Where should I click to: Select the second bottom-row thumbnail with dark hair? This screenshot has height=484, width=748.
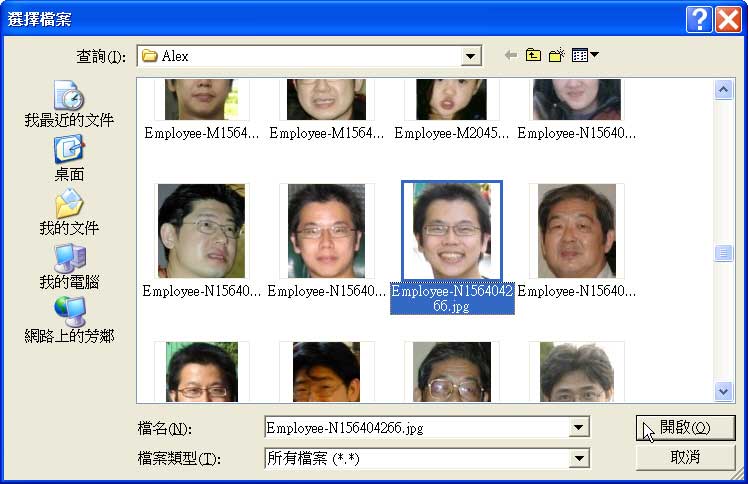click(x=327, y=371)
